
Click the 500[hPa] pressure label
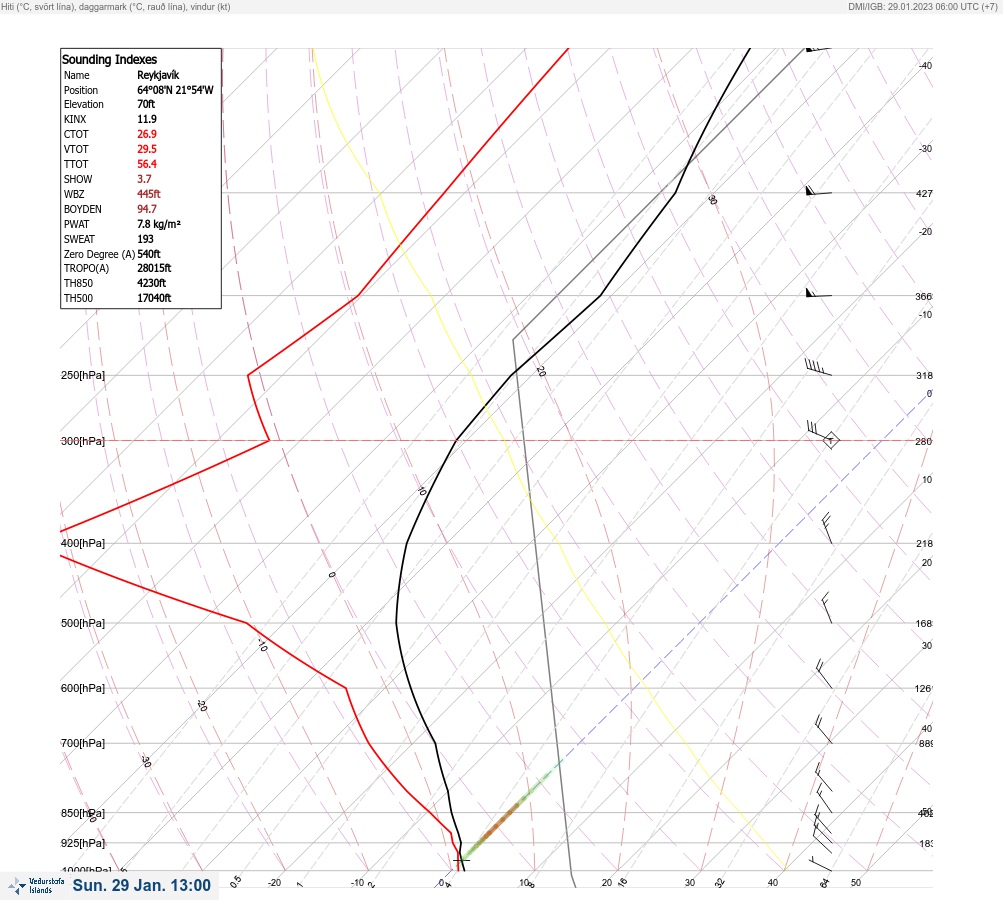(83, 623)
